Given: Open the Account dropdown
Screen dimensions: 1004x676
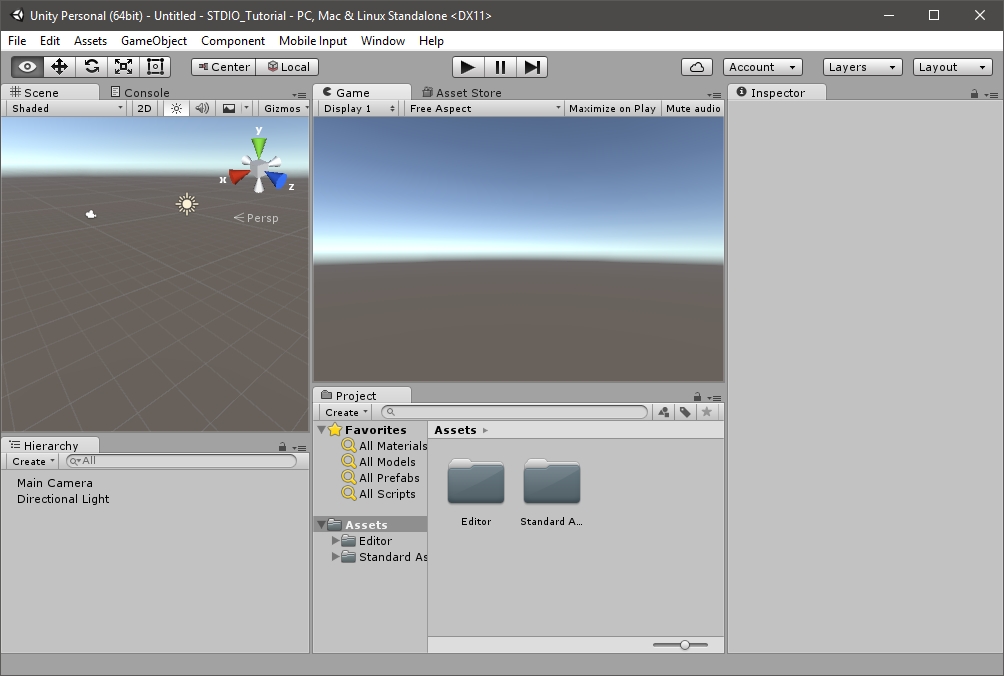Looking at the screenshot, I should click(763, 67).
